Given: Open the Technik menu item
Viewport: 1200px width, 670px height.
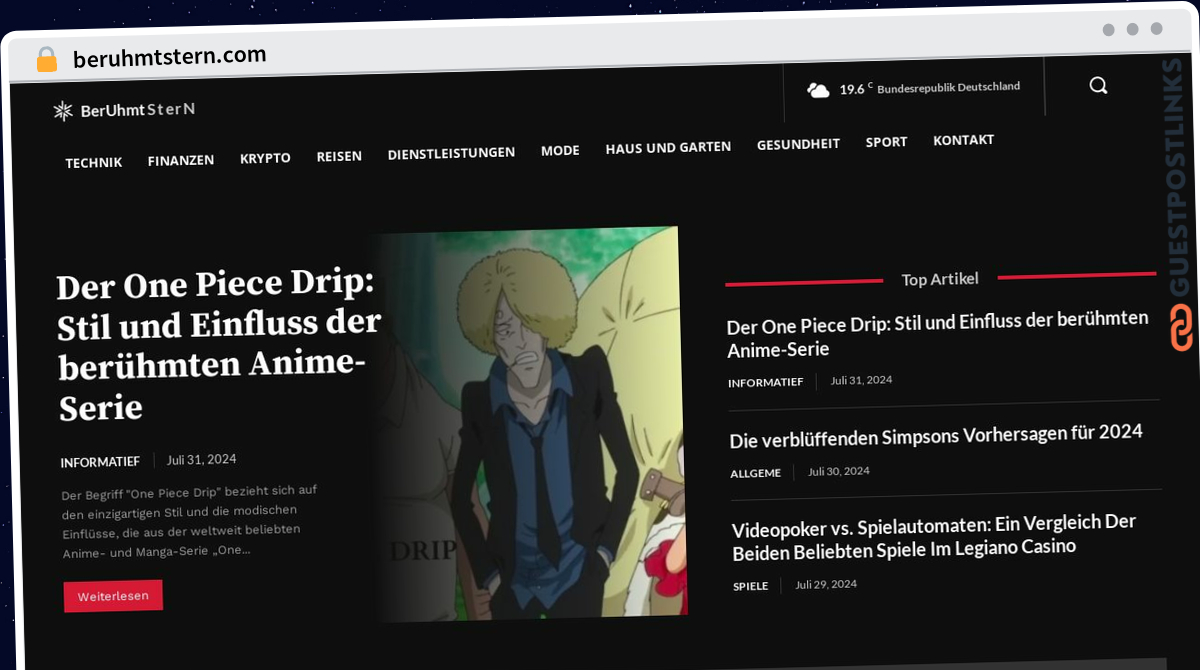Looking at the screenshot, I should point(94,162).
